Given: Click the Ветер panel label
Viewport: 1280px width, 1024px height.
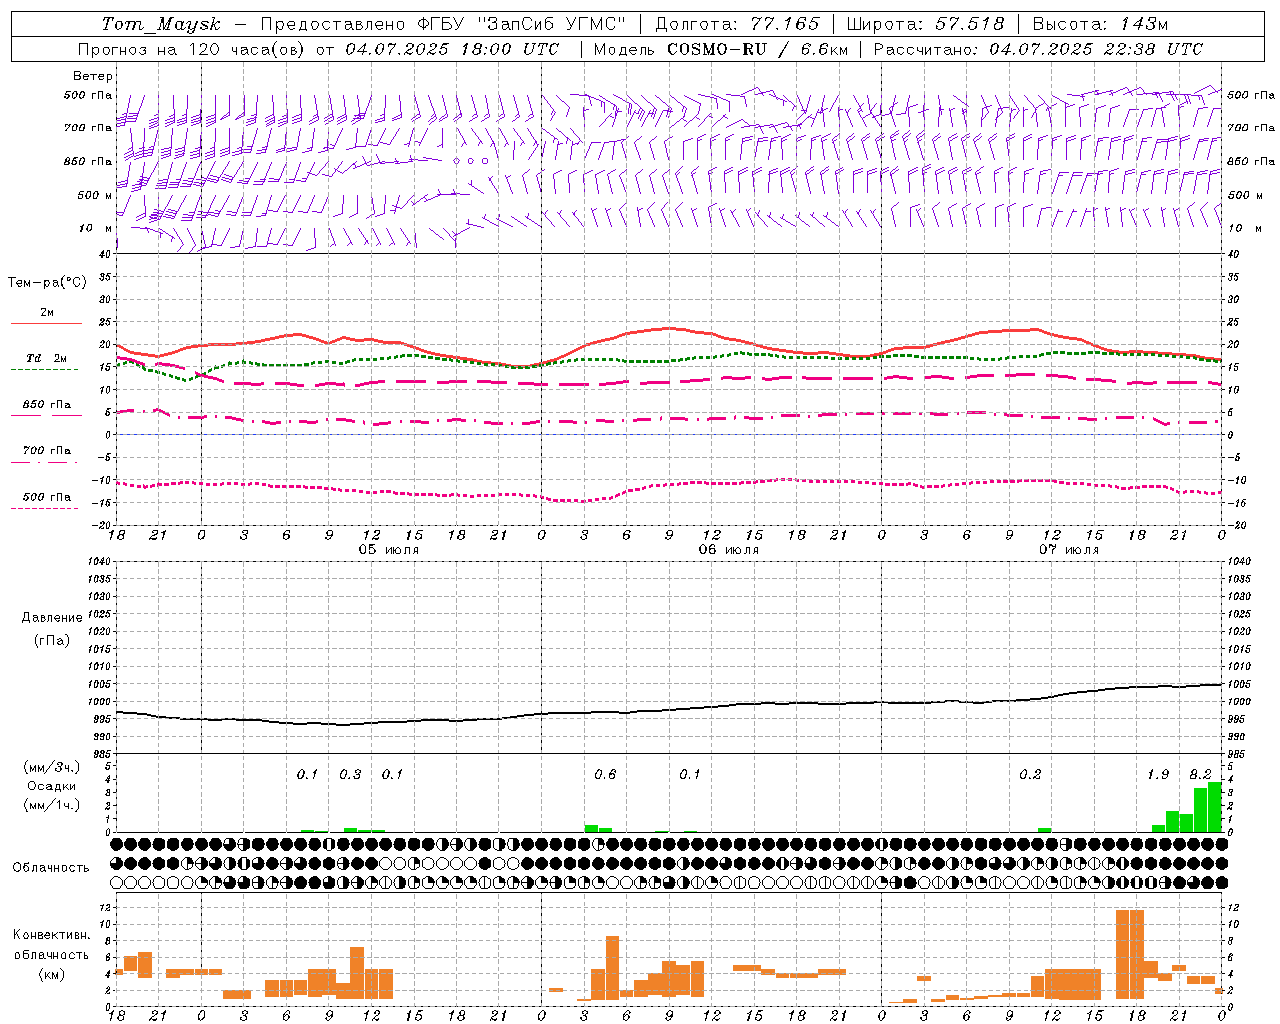Looking at the screenshot, I should (93, 76).
